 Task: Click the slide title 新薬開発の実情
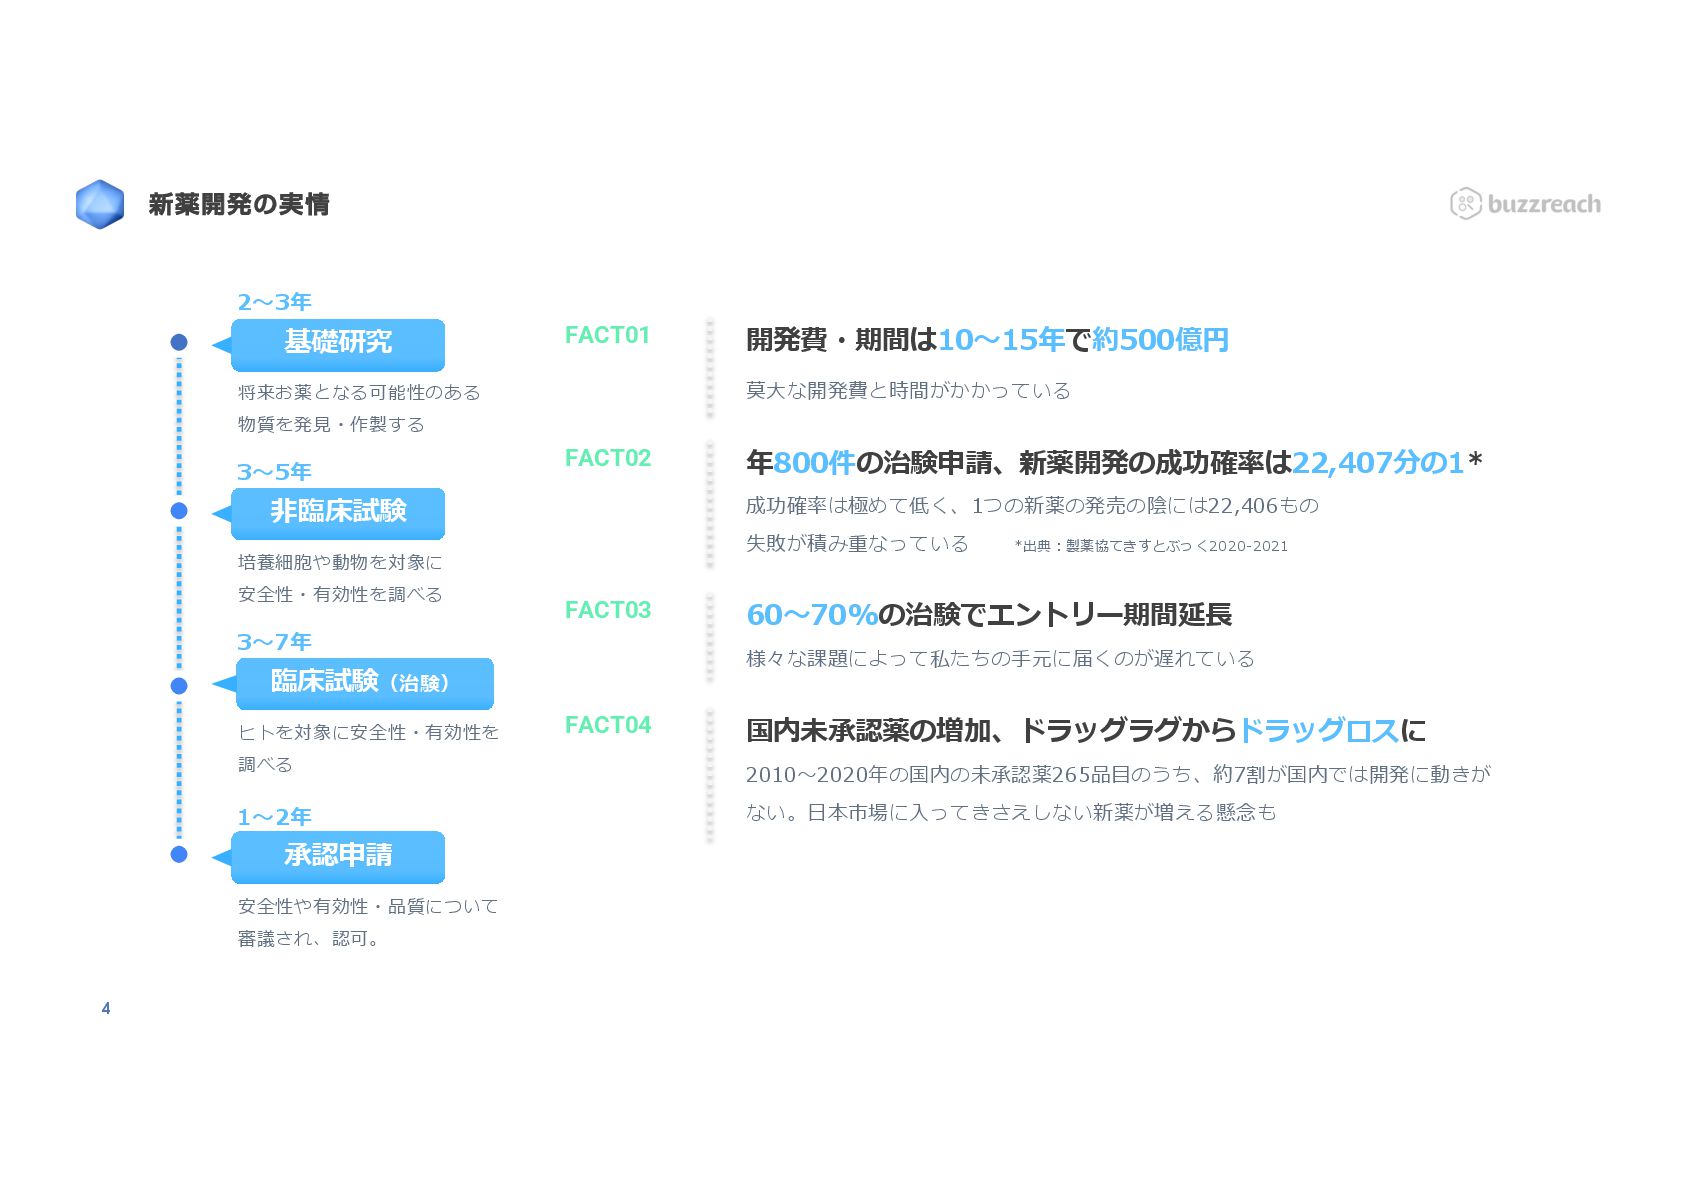239,204
